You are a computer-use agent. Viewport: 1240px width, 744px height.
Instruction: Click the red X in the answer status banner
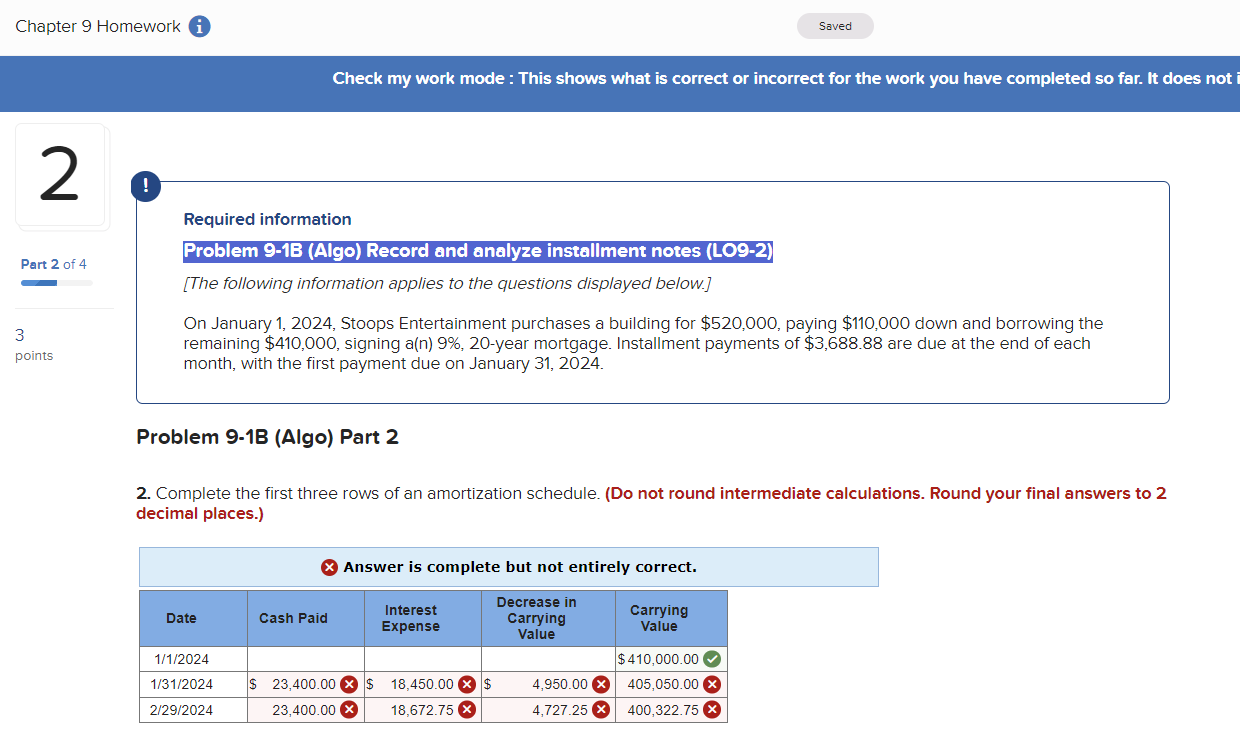pos(330,567)
